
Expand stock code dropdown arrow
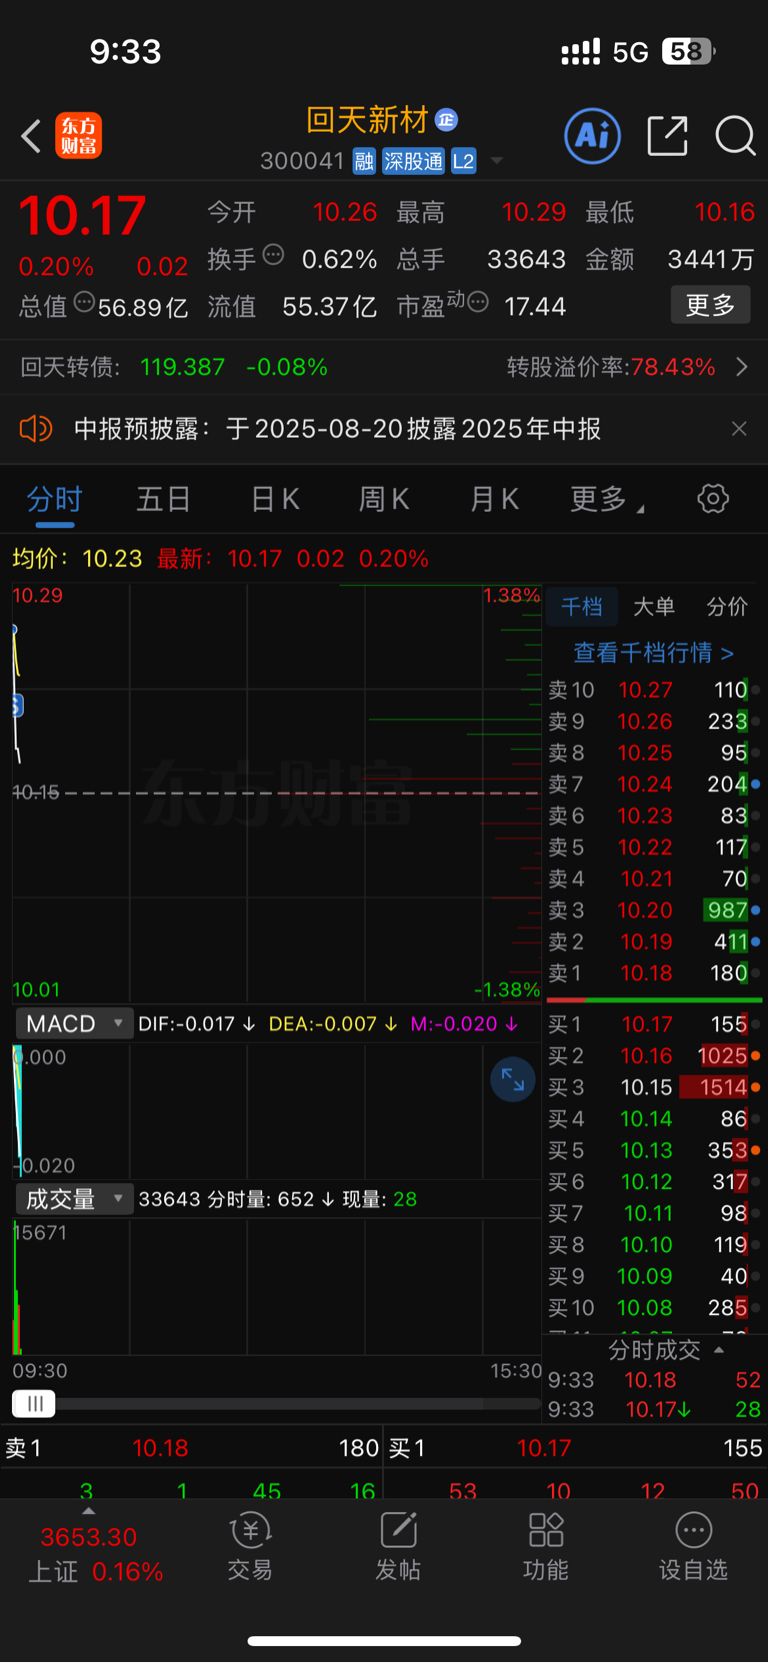(497, 161)
